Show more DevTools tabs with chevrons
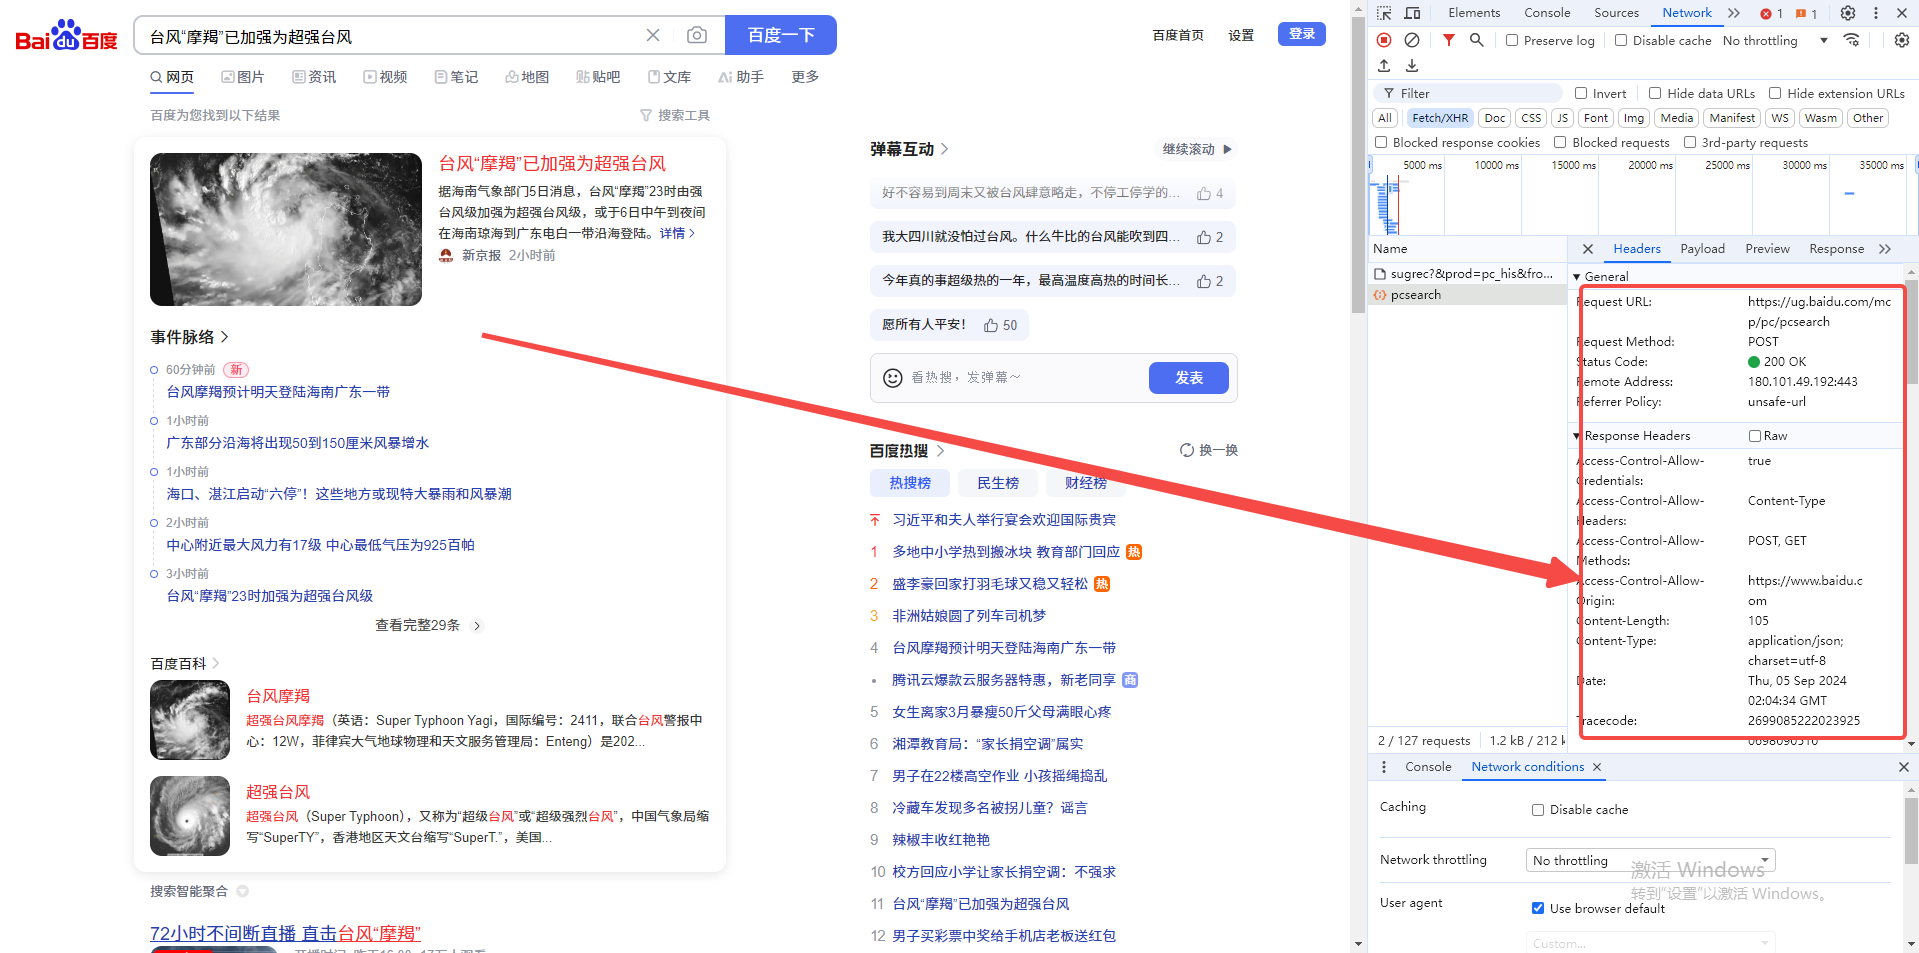Viewport: 1919px width, 953px height. (x=1734, y=13)
